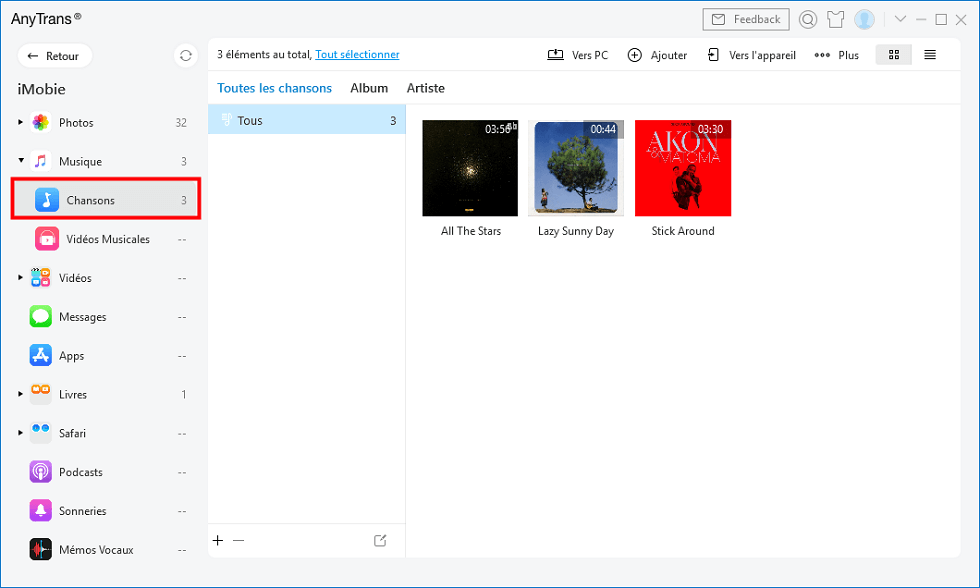
Task: Open the user account avatar icon
Action: (x=863, y=19)
